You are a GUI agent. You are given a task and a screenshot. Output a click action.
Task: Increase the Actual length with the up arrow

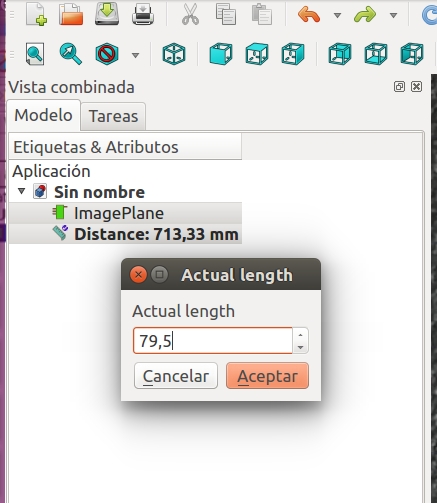[x=300, y=335]
